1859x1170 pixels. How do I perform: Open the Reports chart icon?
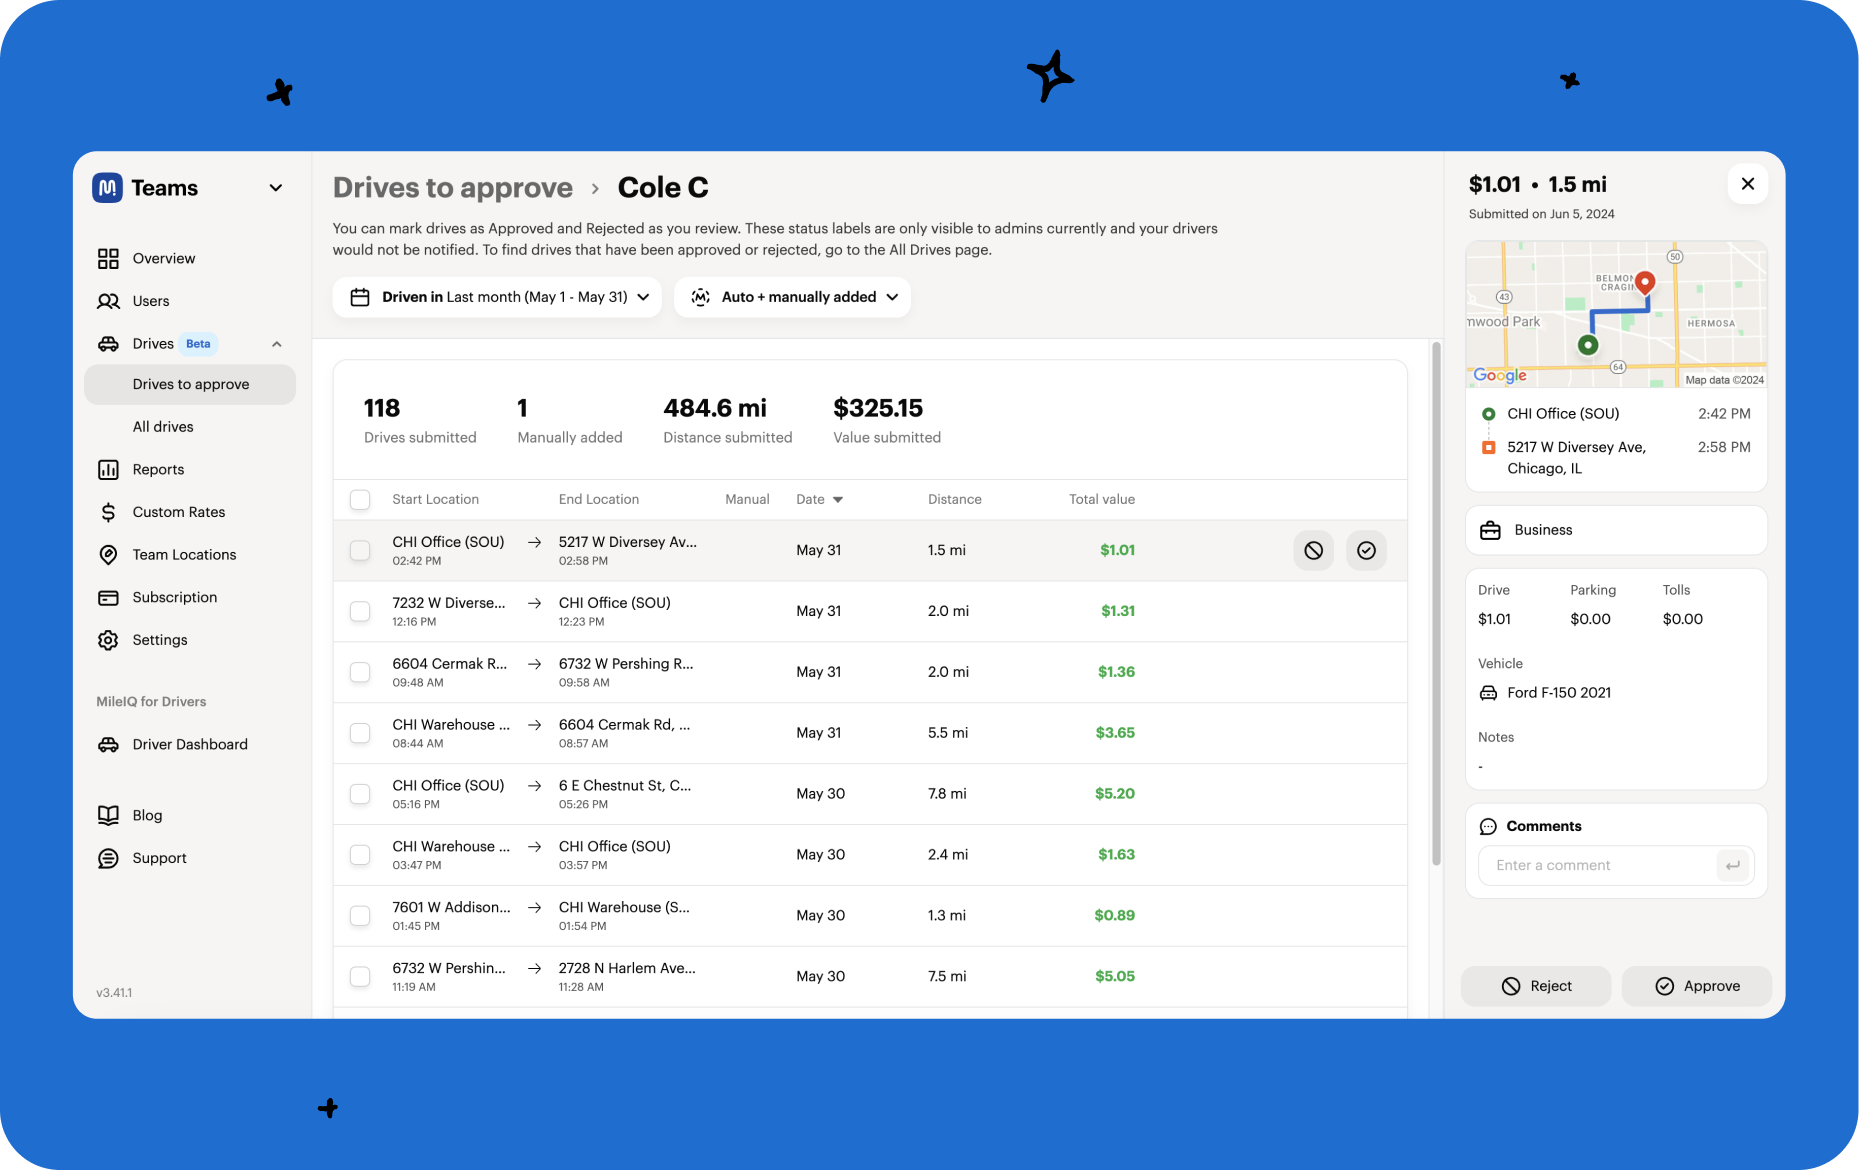108,470
